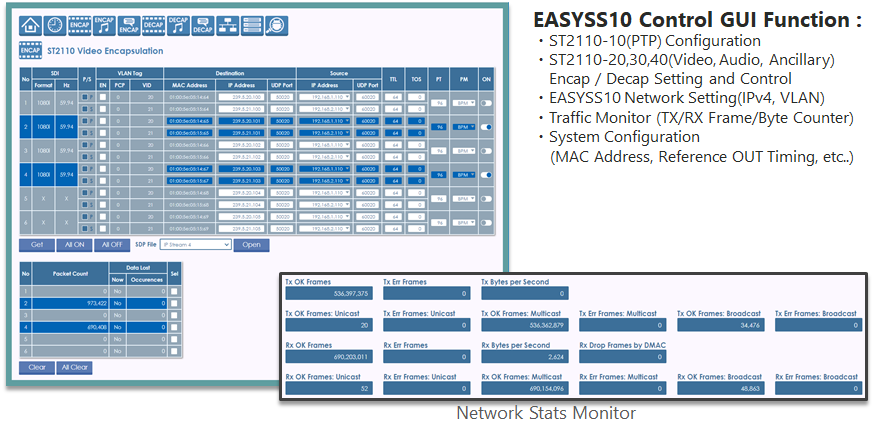The height and width of the screenshot is (435, 886).
Task: Edit destination IP field 239.5.21.103
Action: click(241, 181)
